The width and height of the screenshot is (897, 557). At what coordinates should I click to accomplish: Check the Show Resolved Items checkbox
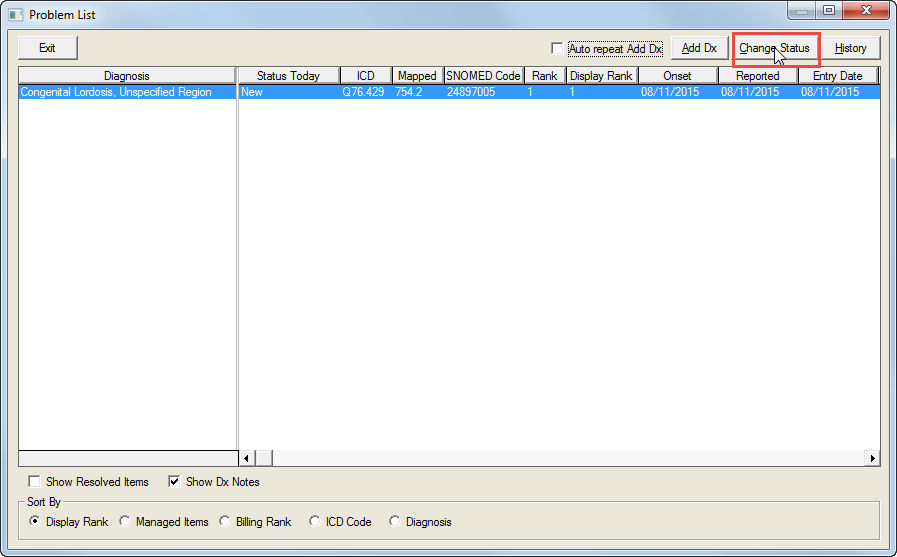[x=35, y=482]
